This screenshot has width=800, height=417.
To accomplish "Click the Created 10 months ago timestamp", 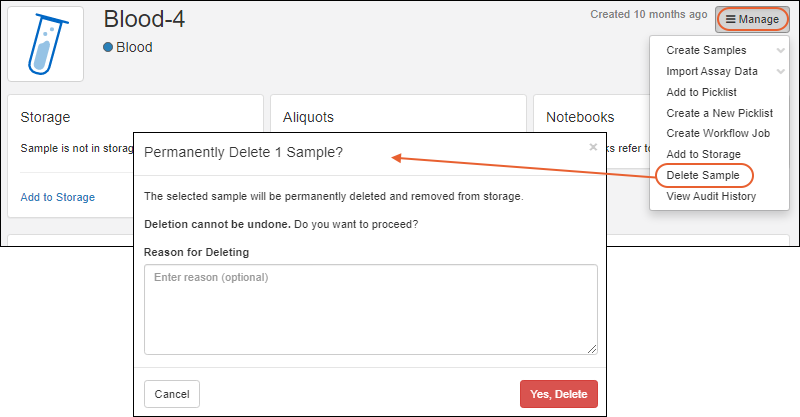I will point(649,15).
